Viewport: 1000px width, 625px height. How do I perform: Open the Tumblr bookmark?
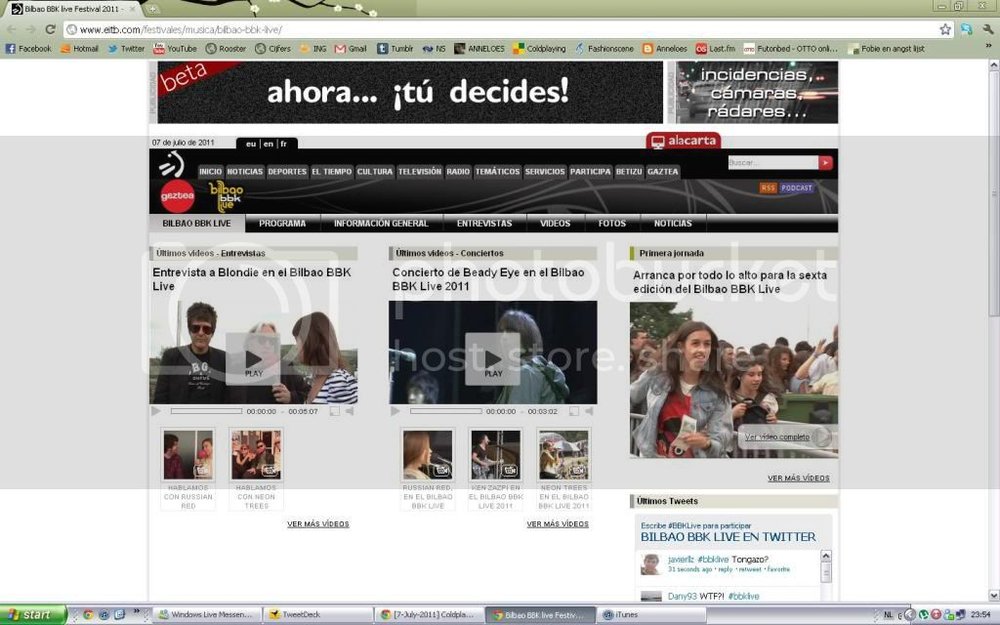(x=395, y=48)
